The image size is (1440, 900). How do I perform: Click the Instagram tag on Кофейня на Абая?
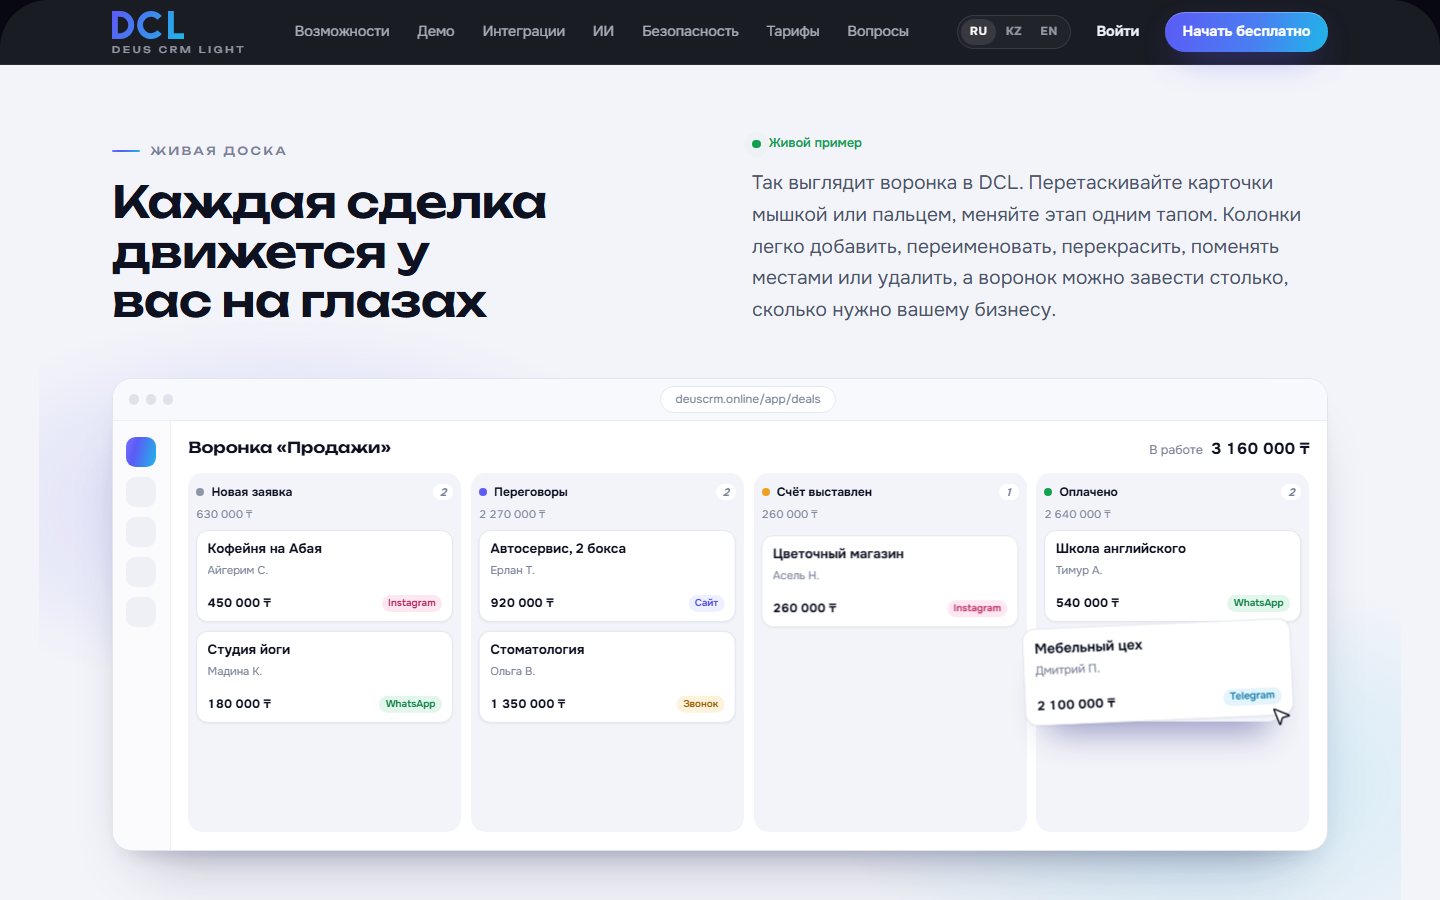point(412,603)
